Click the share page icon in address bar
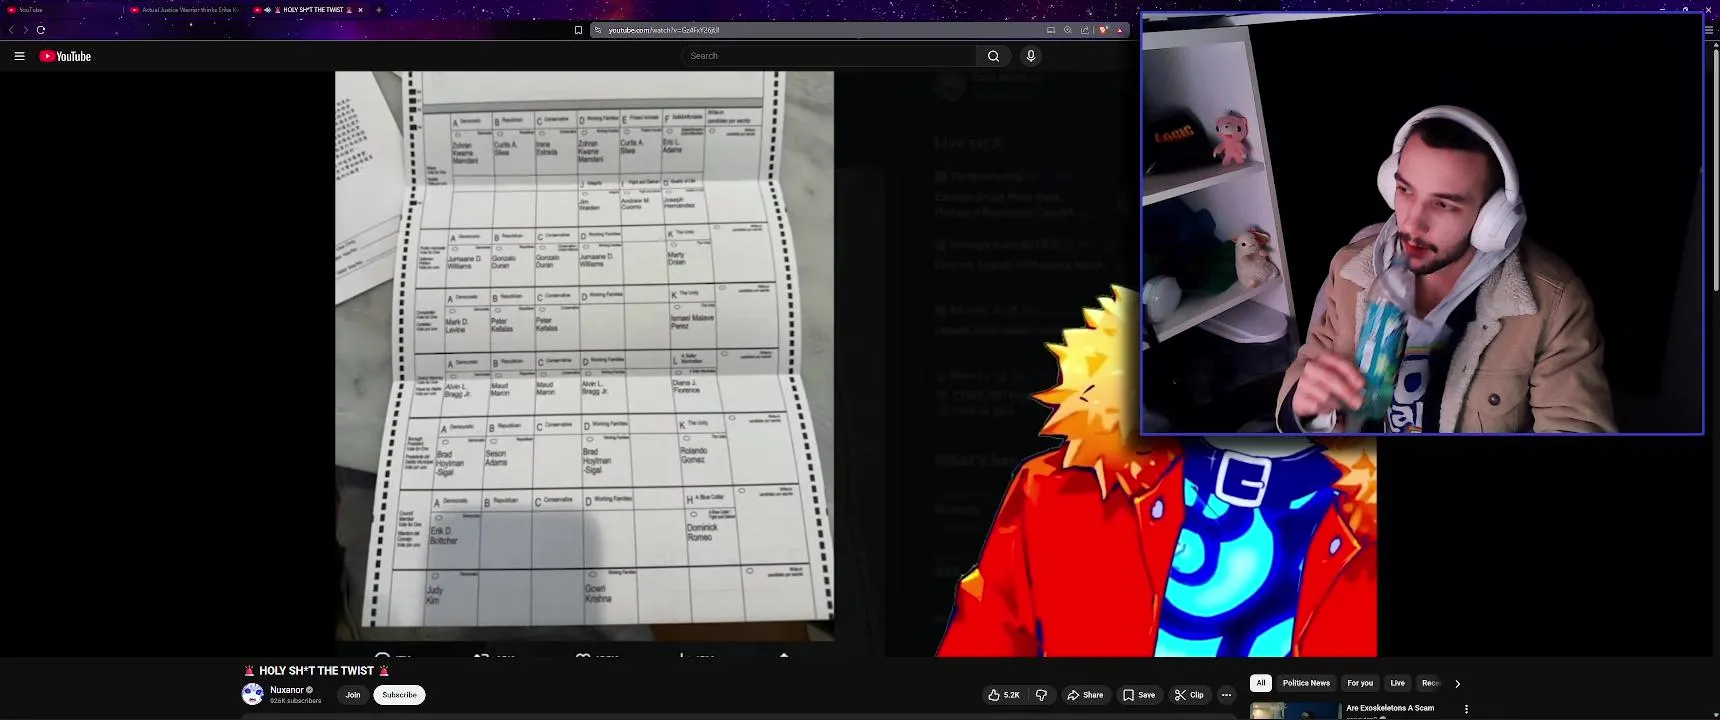 tap(1085, 30)
